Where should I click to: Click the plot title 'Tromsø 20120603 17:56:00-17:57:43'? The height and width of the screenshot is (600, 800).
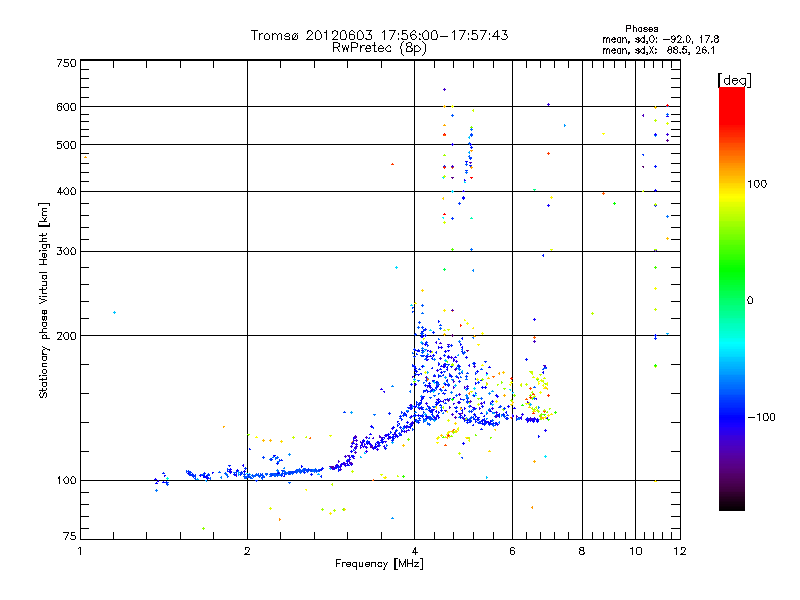(379, 35)
